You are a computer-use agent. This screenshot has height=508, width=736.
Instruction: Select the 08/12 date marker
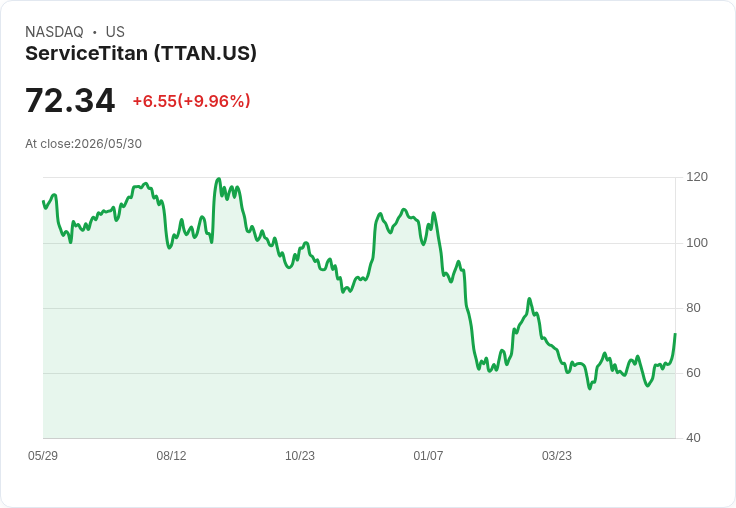171,455
